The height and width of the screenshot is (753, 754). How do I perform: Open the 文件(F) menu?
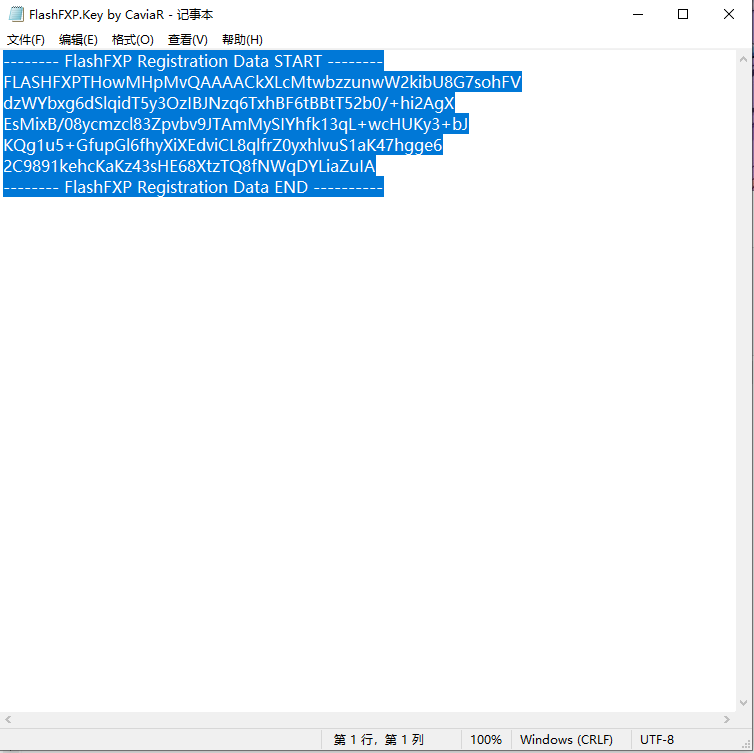(25, 39)
